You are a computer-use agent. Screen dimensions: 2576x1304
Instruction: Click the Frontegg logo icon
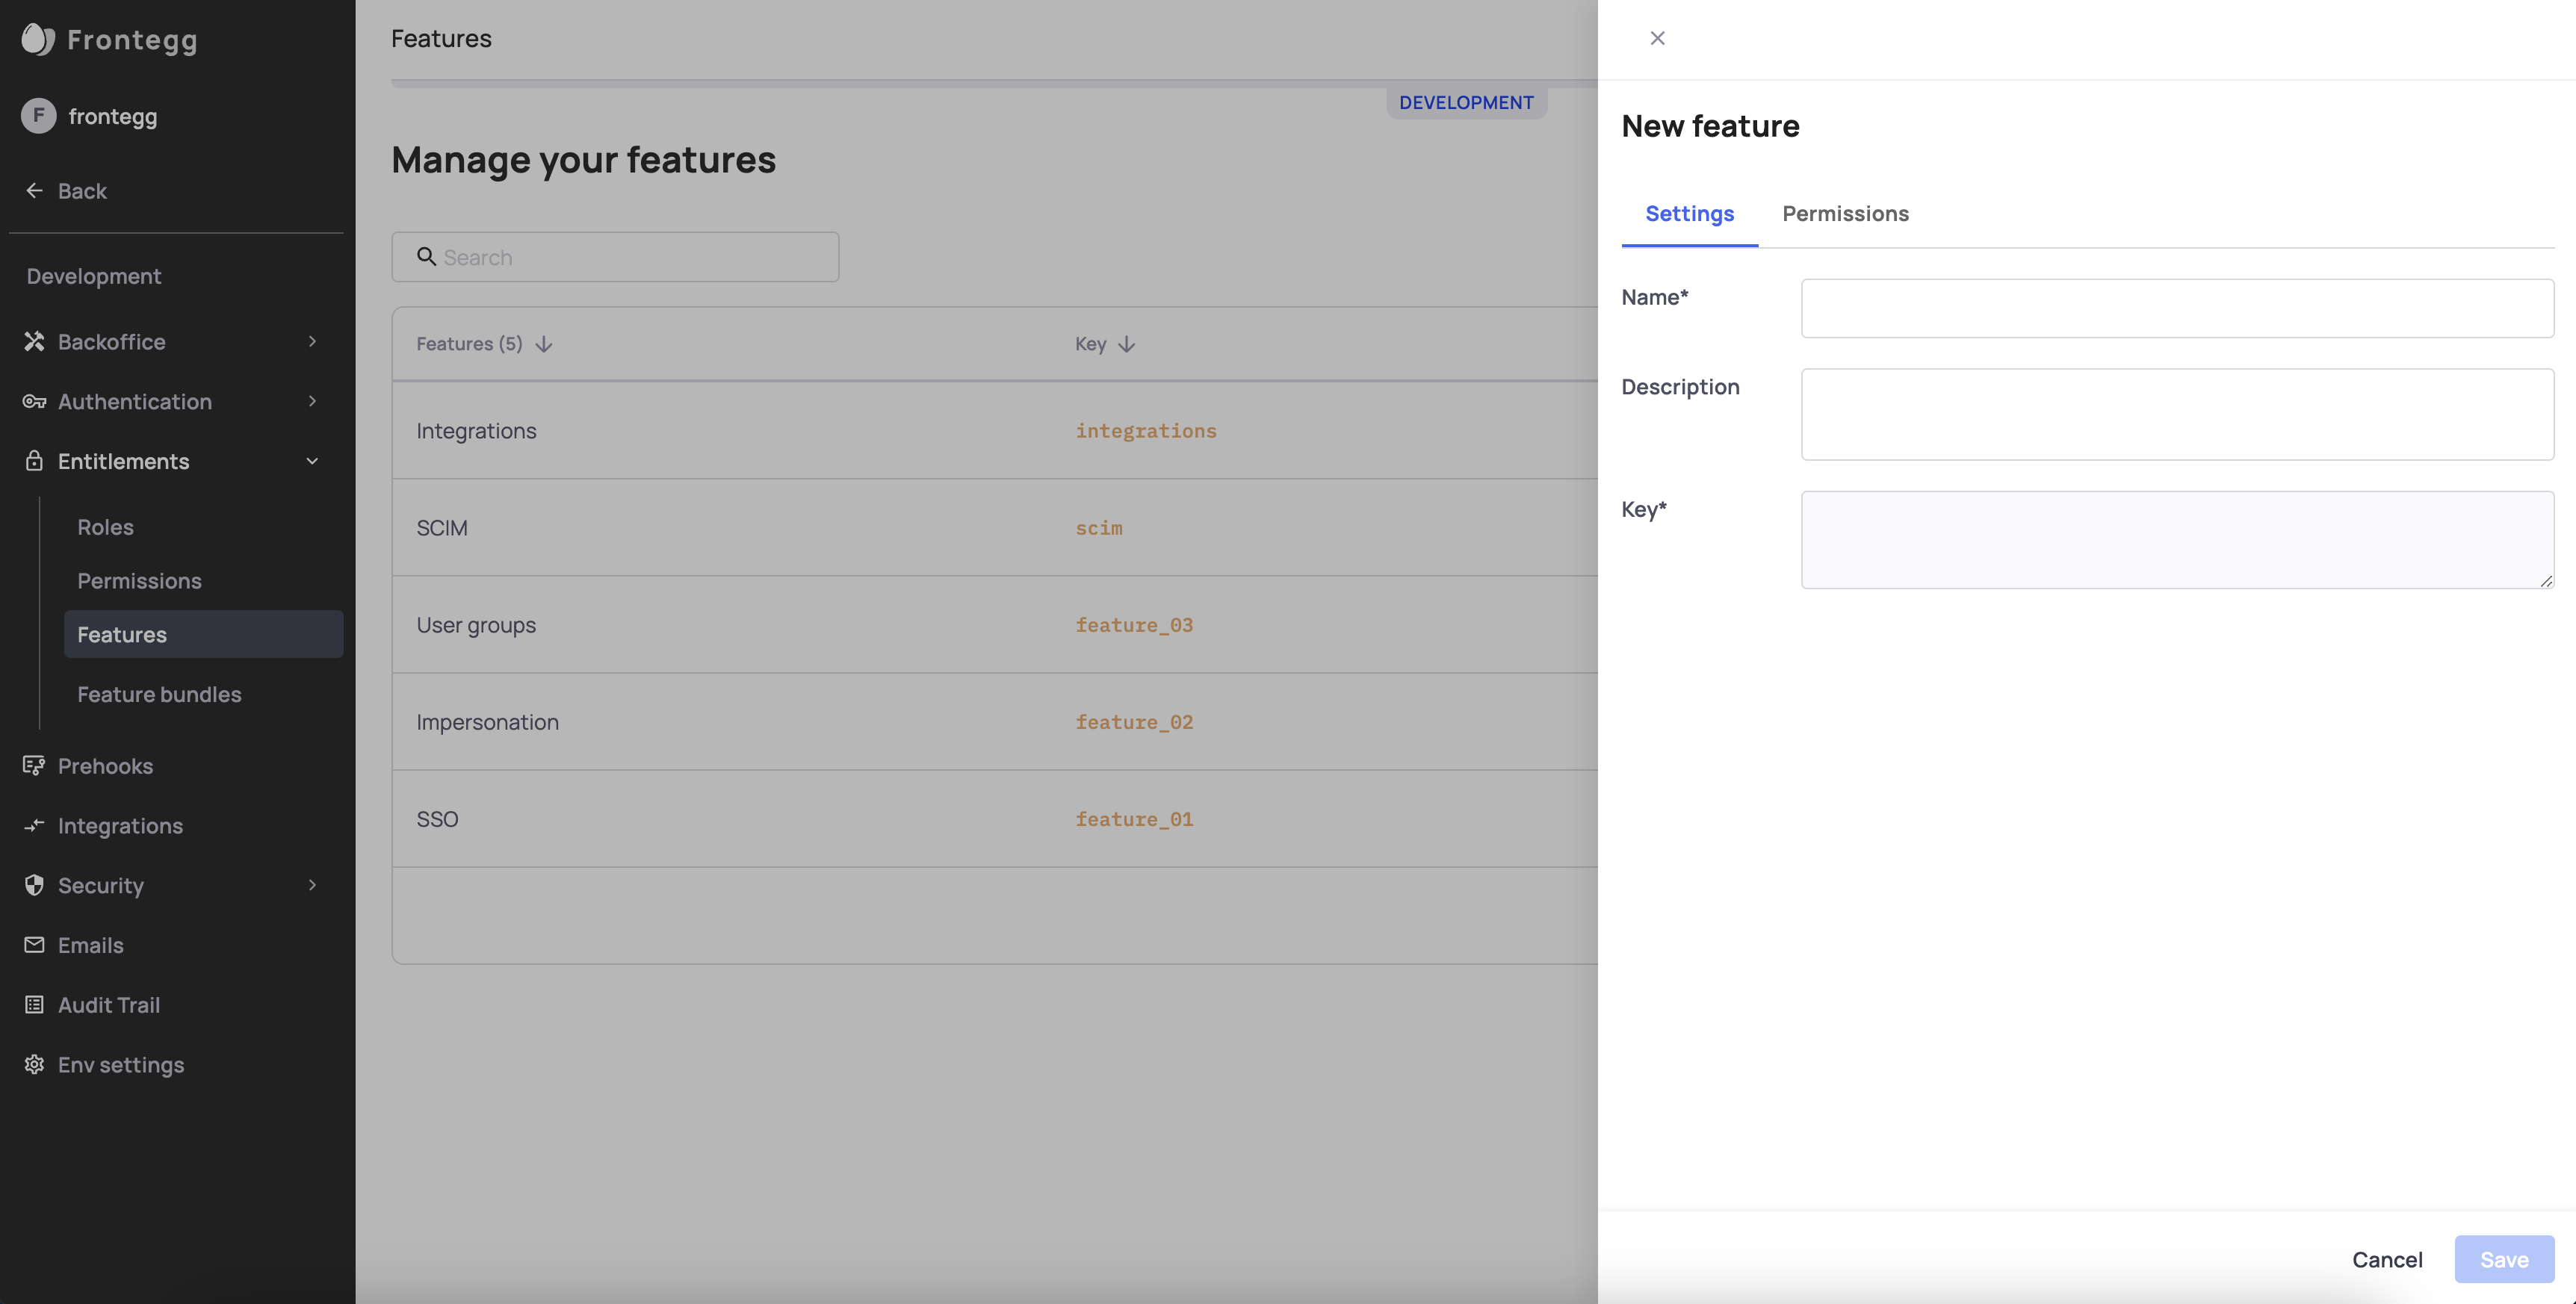37,39
